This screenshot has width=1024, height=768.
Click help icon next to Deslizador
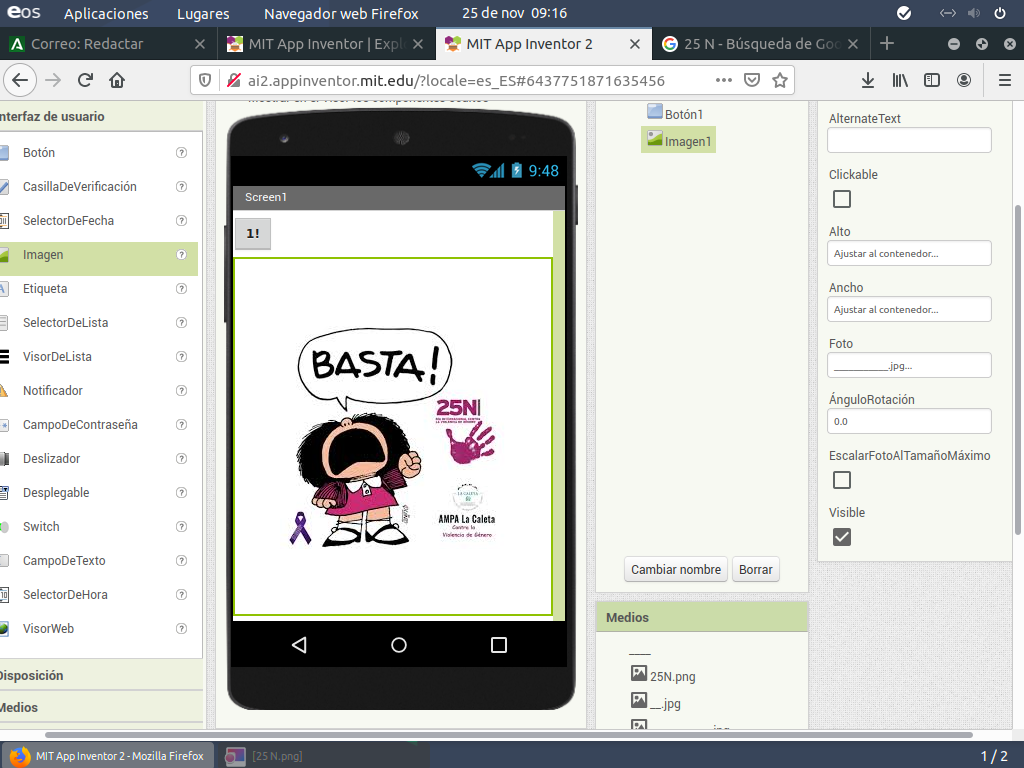click(182, 458)
